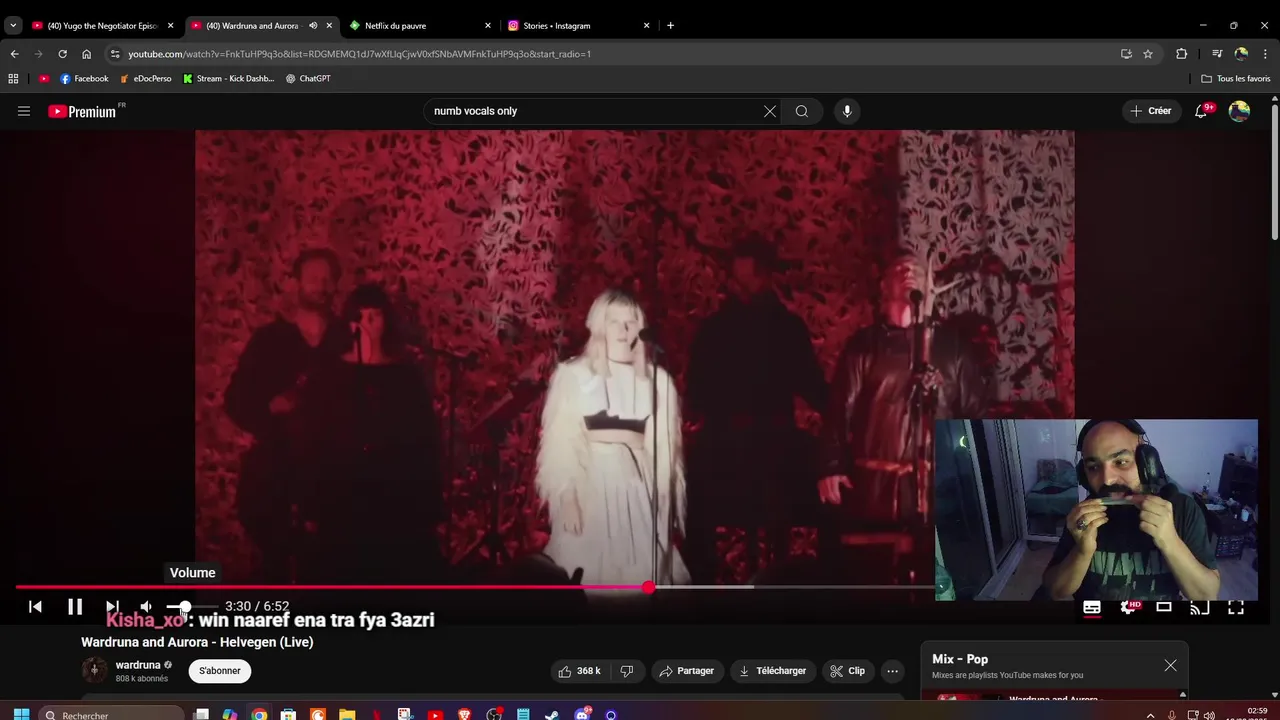Screen dimensions: 1280x720
Task: Skip to previous video
Action: [x=35, y=606]
